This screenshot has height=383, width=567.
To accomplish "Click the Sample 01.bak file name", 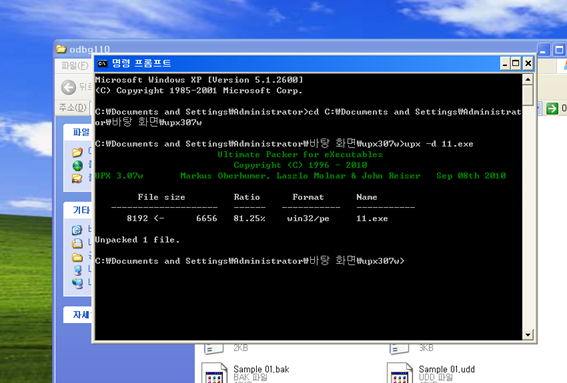I will coord(261,369).
